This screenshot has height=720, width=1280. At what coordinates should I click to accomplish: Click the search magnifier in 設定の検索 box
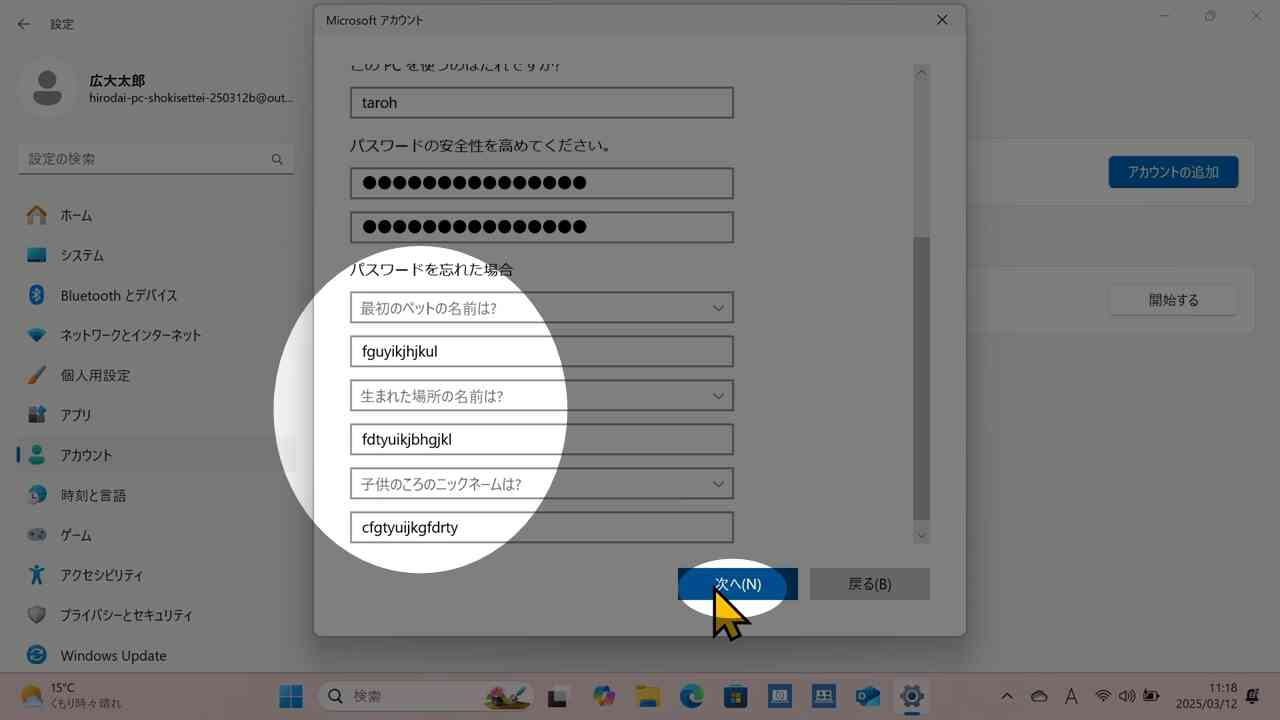[x=277, y=159]
